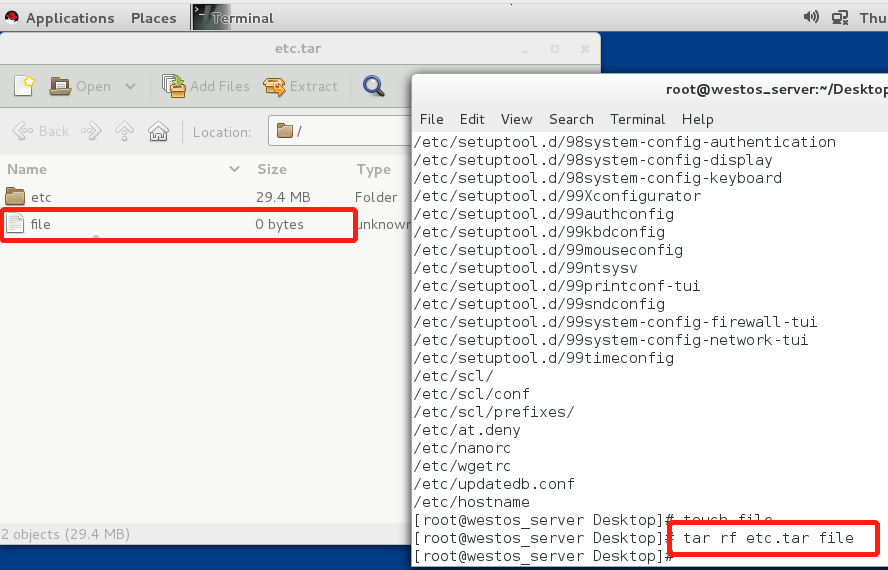Open the Places menu in top panel

(x=153, y=18)
